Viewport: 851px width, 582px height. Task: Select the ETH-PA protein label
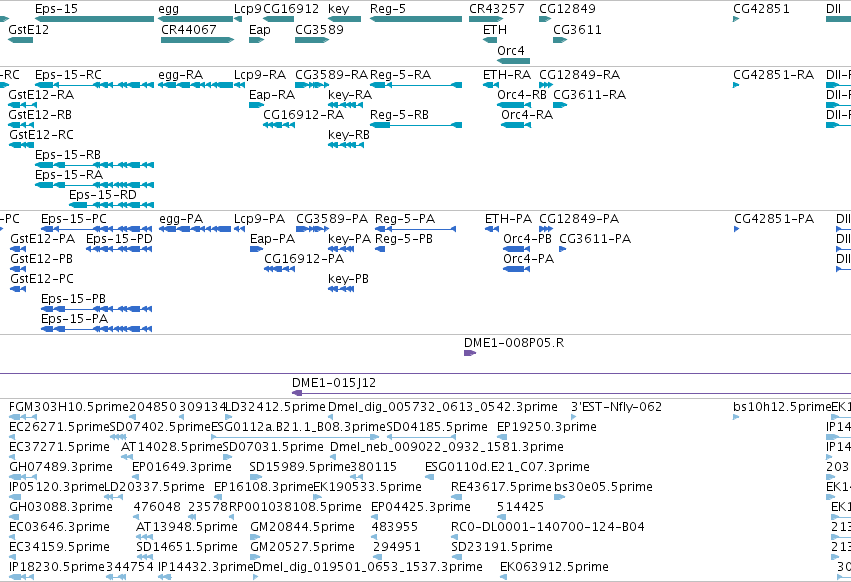click(x=508, y=219)
